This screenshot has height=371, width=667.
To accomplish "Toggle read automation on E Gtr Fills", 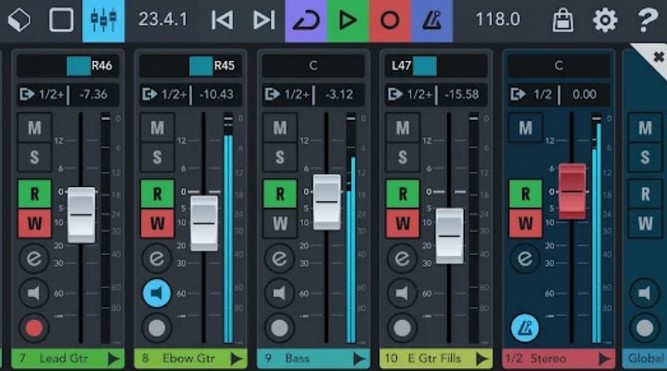I will click(402, 194).
